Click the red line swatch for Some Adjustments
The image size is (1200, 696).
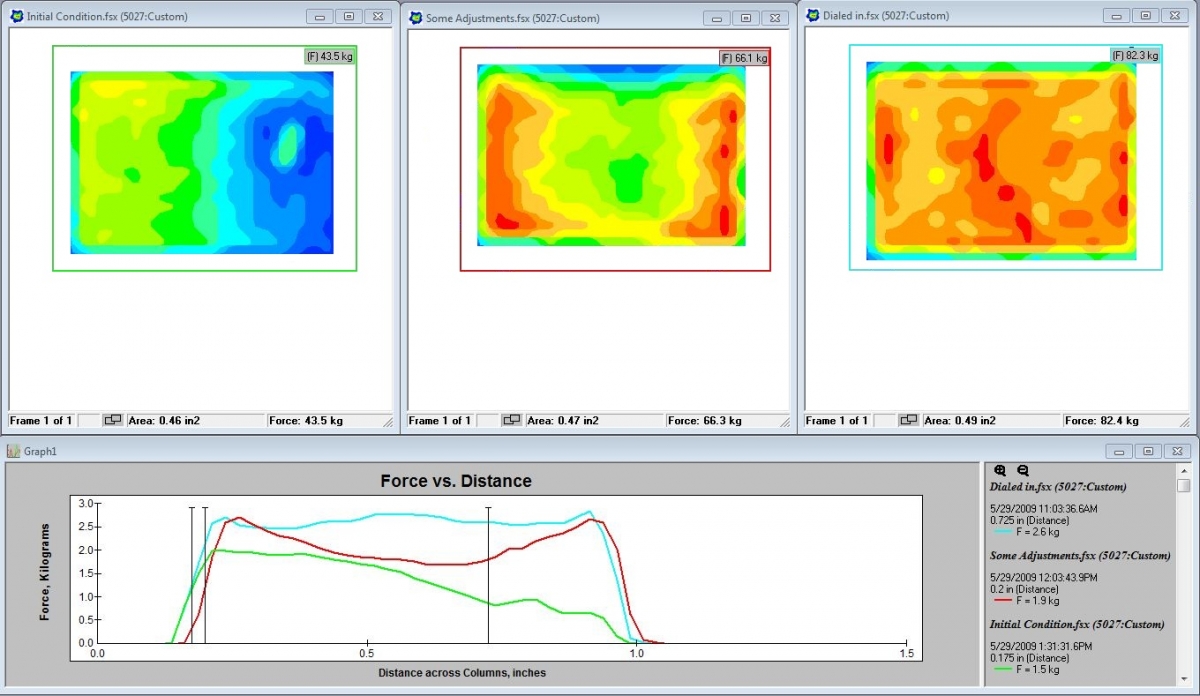click(x=1001, y=601)
